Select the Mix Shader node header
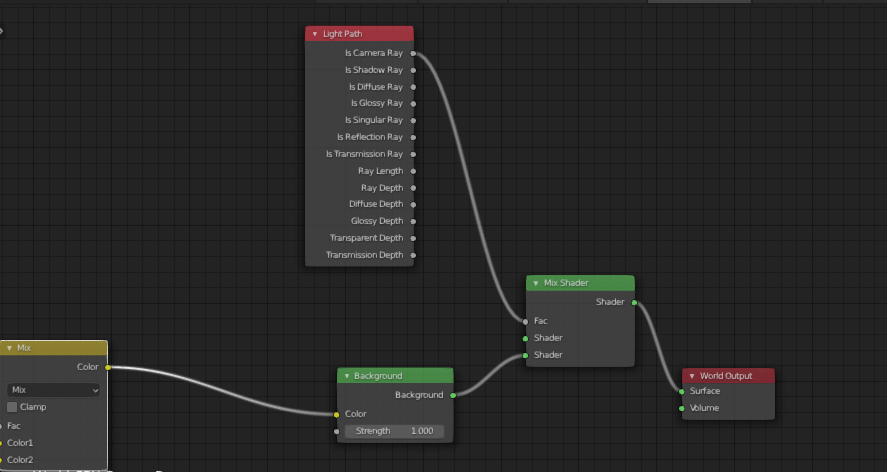This screenshot has width=887, height=472. (x=580, y=283)
